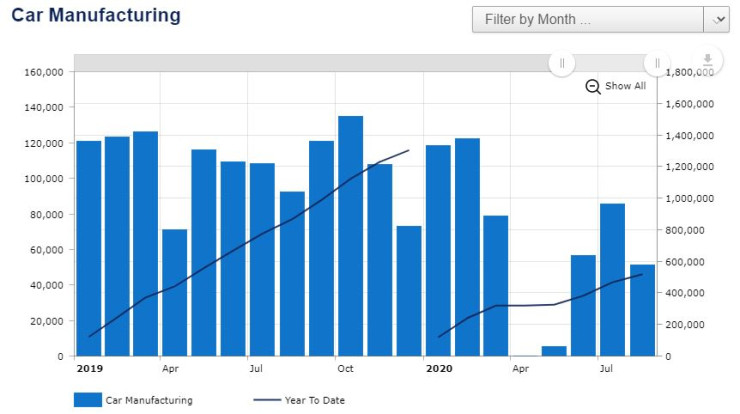Image resolution: width=740 pixels, height=414 pixels.
Task: Click the right grip handle of the chart scrollbar
Action: click(657, 63)
